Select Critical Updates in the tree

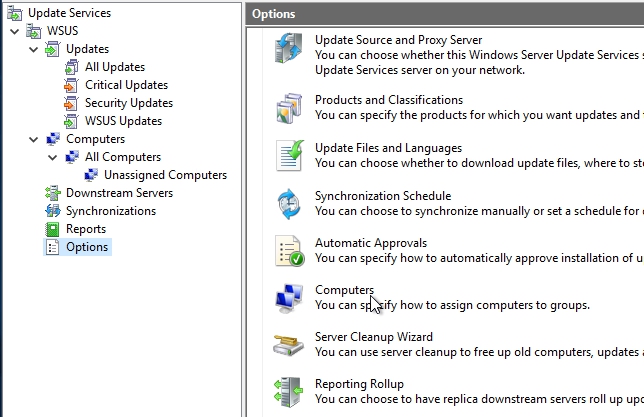126,85
